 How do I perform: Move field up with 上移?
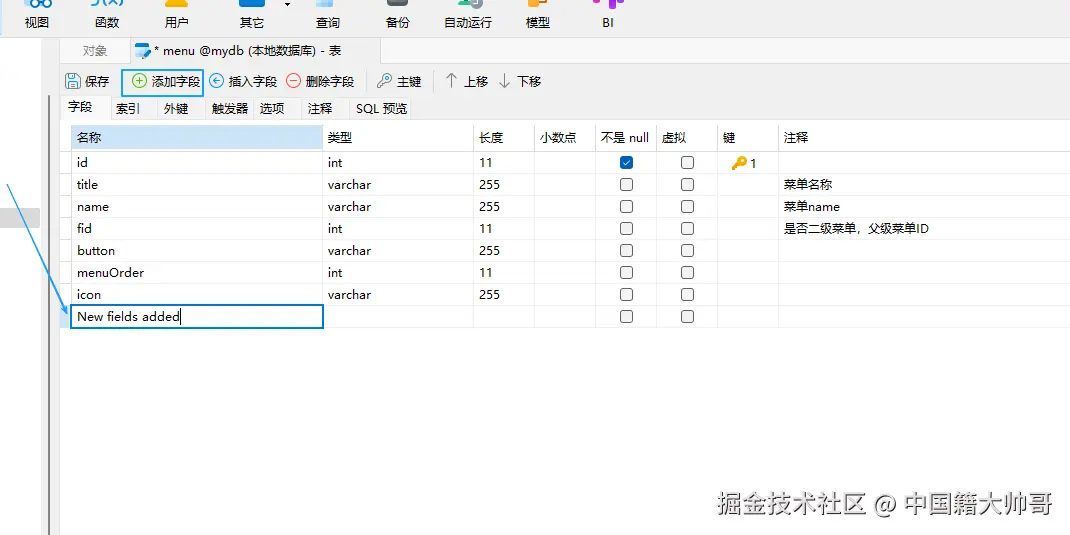(467, 82)
